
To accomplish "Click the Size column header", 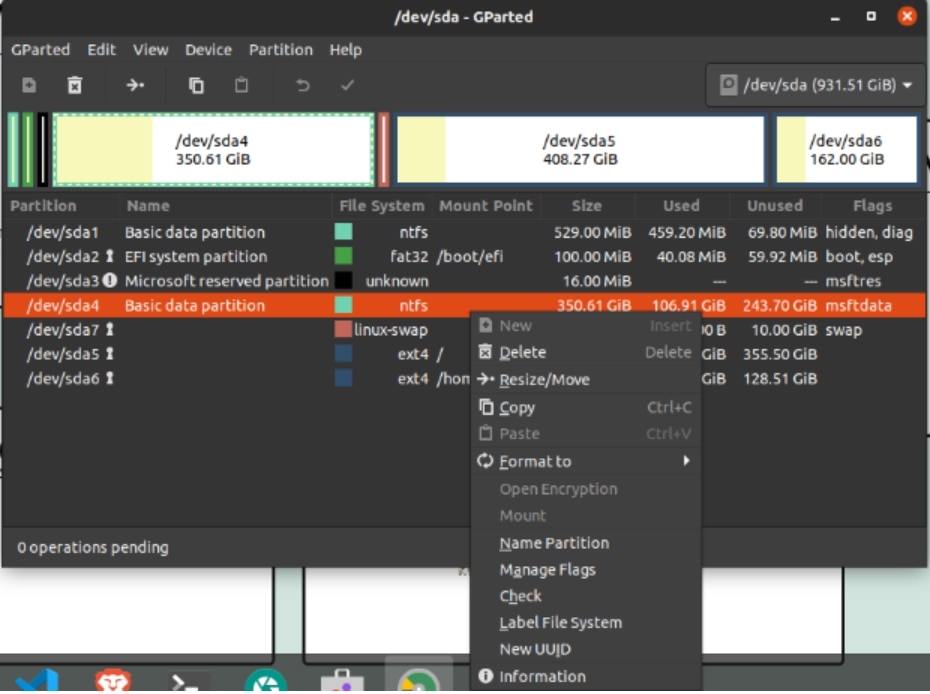I will (587, 206).
